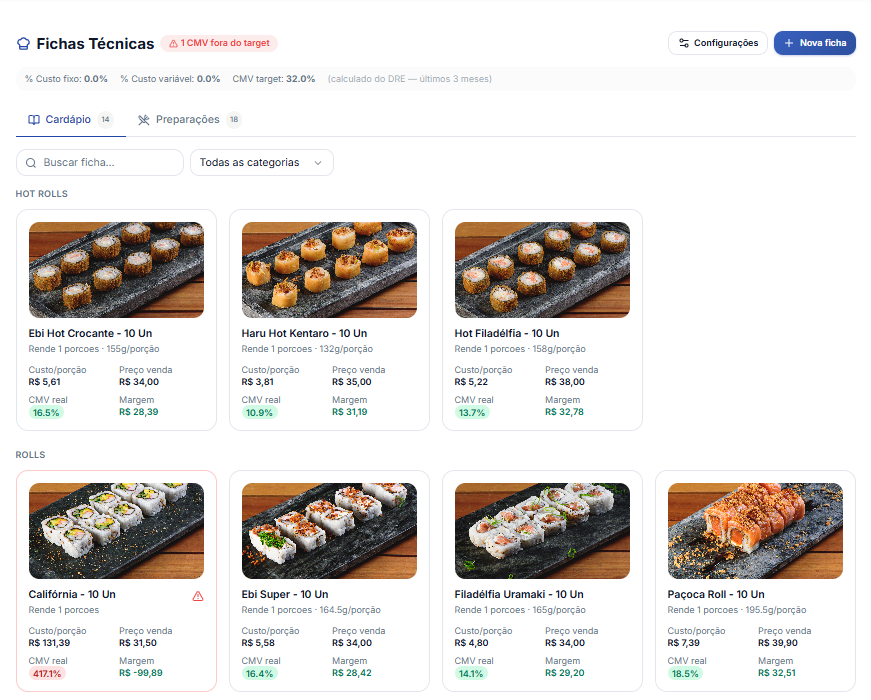
Task: Click the 10.9% CMV badge on Haru Hot Kentaro
Action: click(259, 412)
